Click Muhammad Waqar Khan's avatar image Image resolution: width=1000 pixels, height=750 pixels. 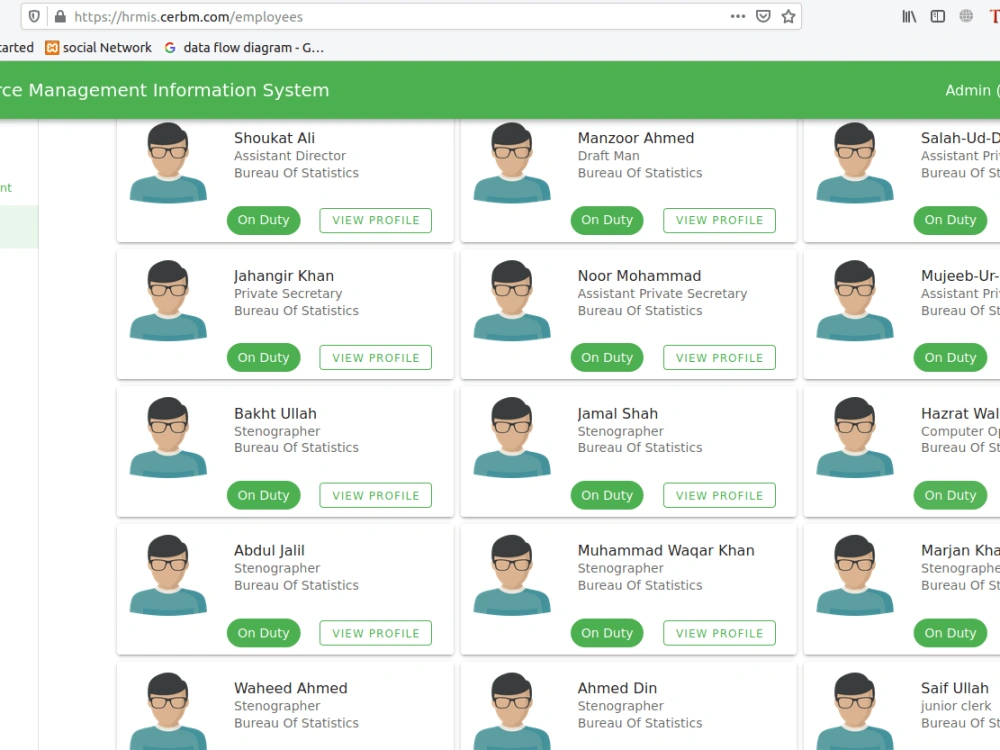(511, 575)
